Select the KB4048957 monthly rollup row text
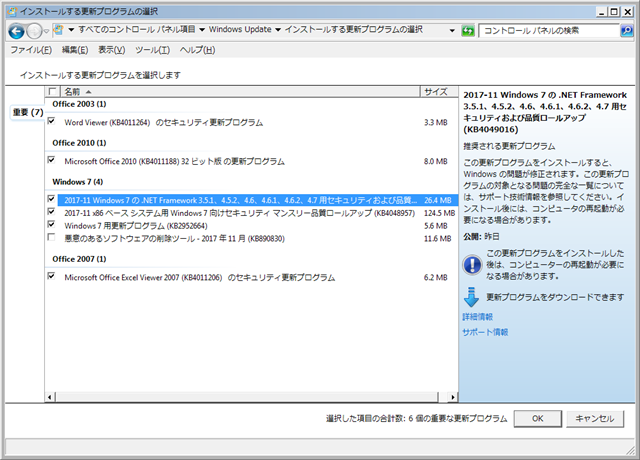Image resolution: width=640 pixels, height=460 pixels. point(240,213)
